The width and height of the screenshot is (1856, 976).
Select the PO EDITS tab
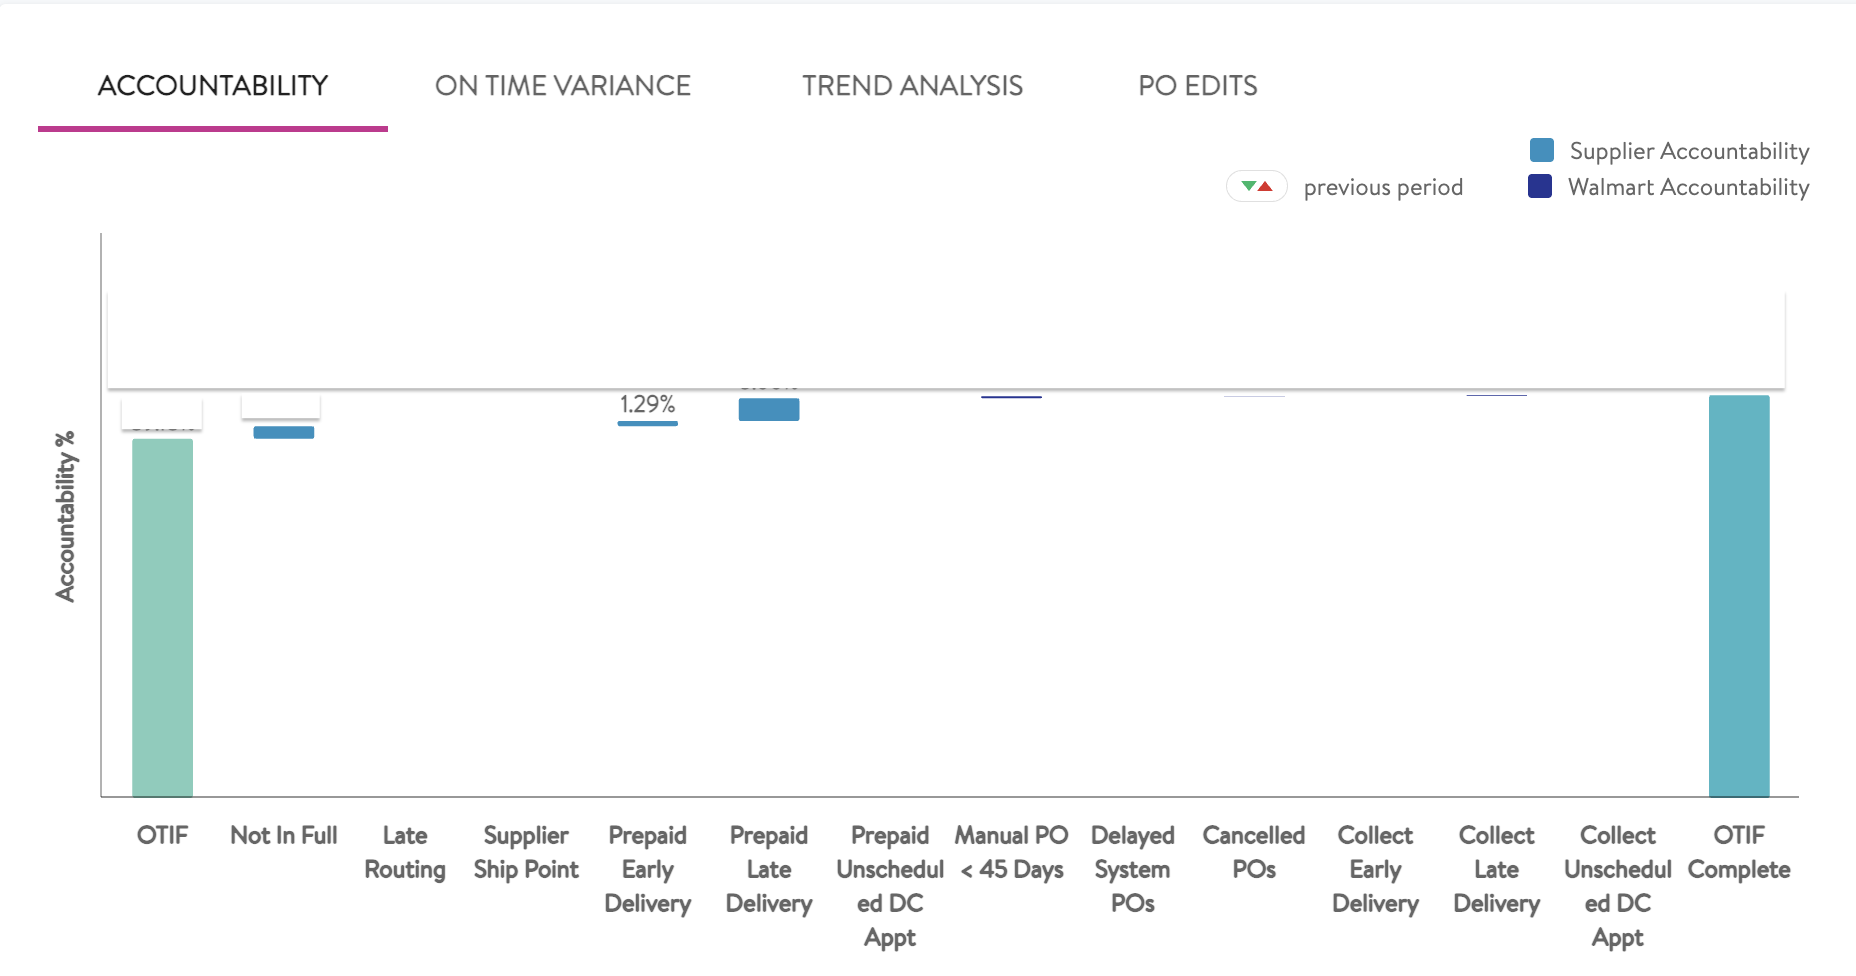pyautogui.click(x=1197, y=86)
